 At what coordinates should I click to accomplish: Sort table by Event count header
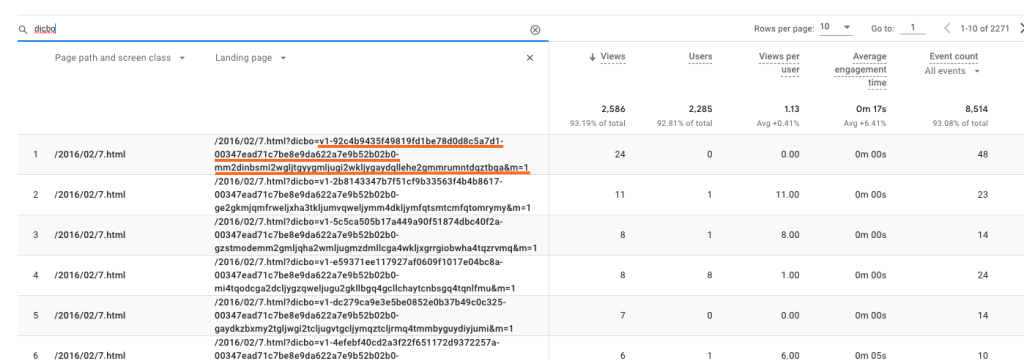click(x=953, y=57)
